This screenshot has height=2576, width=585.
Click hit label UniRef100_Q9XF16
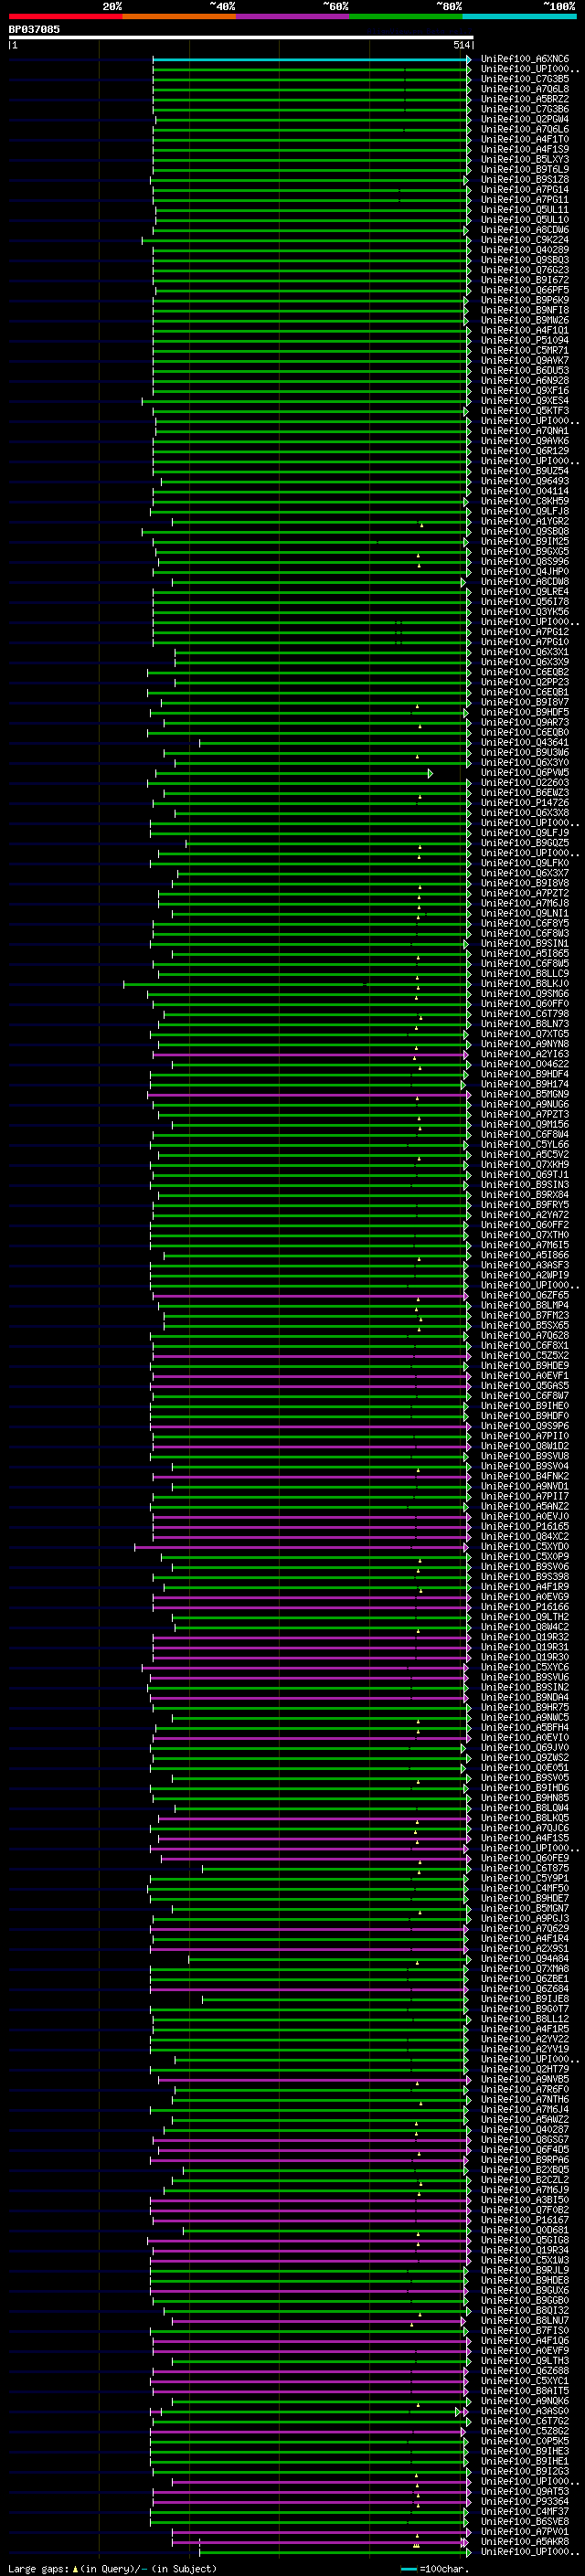[x=524, y=391]
